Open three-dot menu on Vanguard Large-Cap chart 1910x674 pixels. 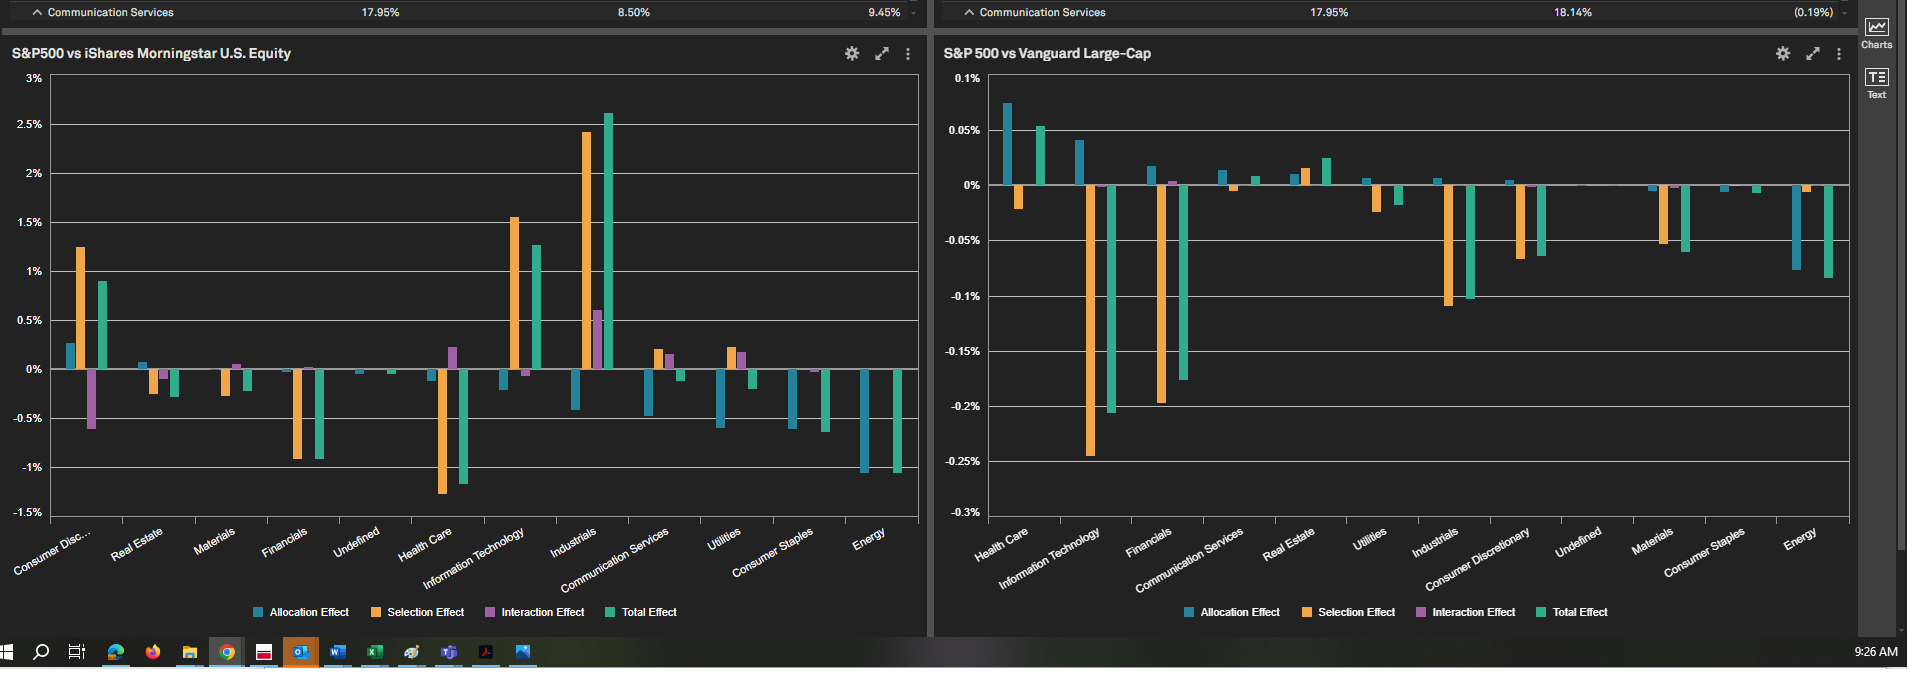click(x=1839, y=54)
